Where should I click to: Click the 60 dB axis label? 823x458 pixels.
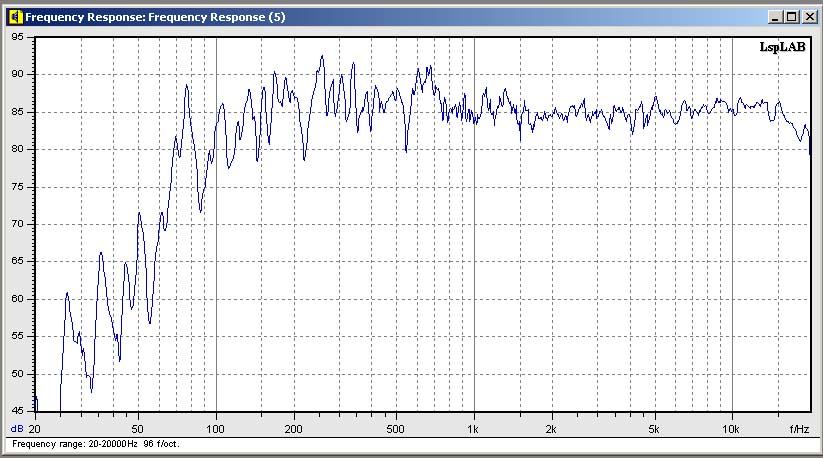click(x=17, y=299)
